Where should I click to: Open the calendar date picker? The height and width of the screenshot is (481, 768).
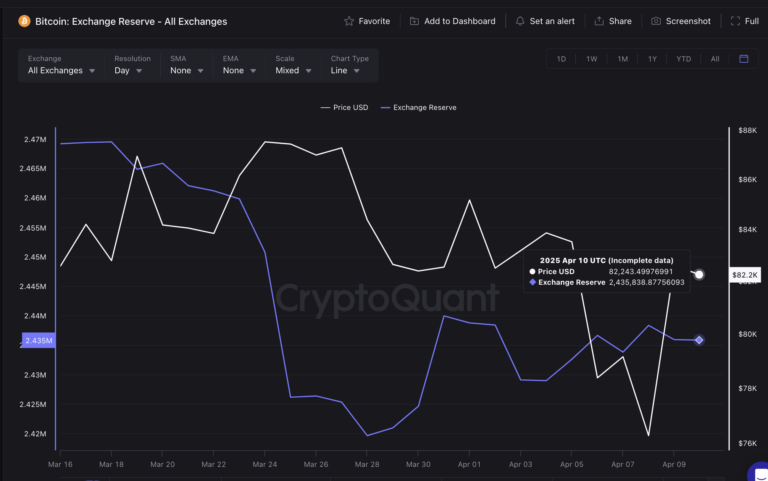click(743, 59)
